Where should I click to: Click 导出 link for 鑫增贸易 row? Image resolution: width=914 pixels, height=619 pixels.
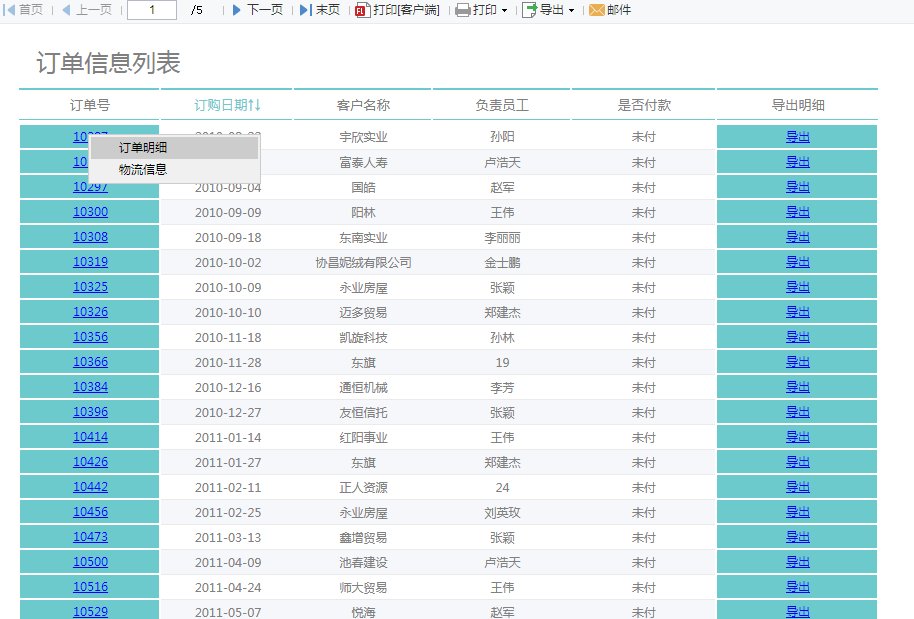point(797,537)
